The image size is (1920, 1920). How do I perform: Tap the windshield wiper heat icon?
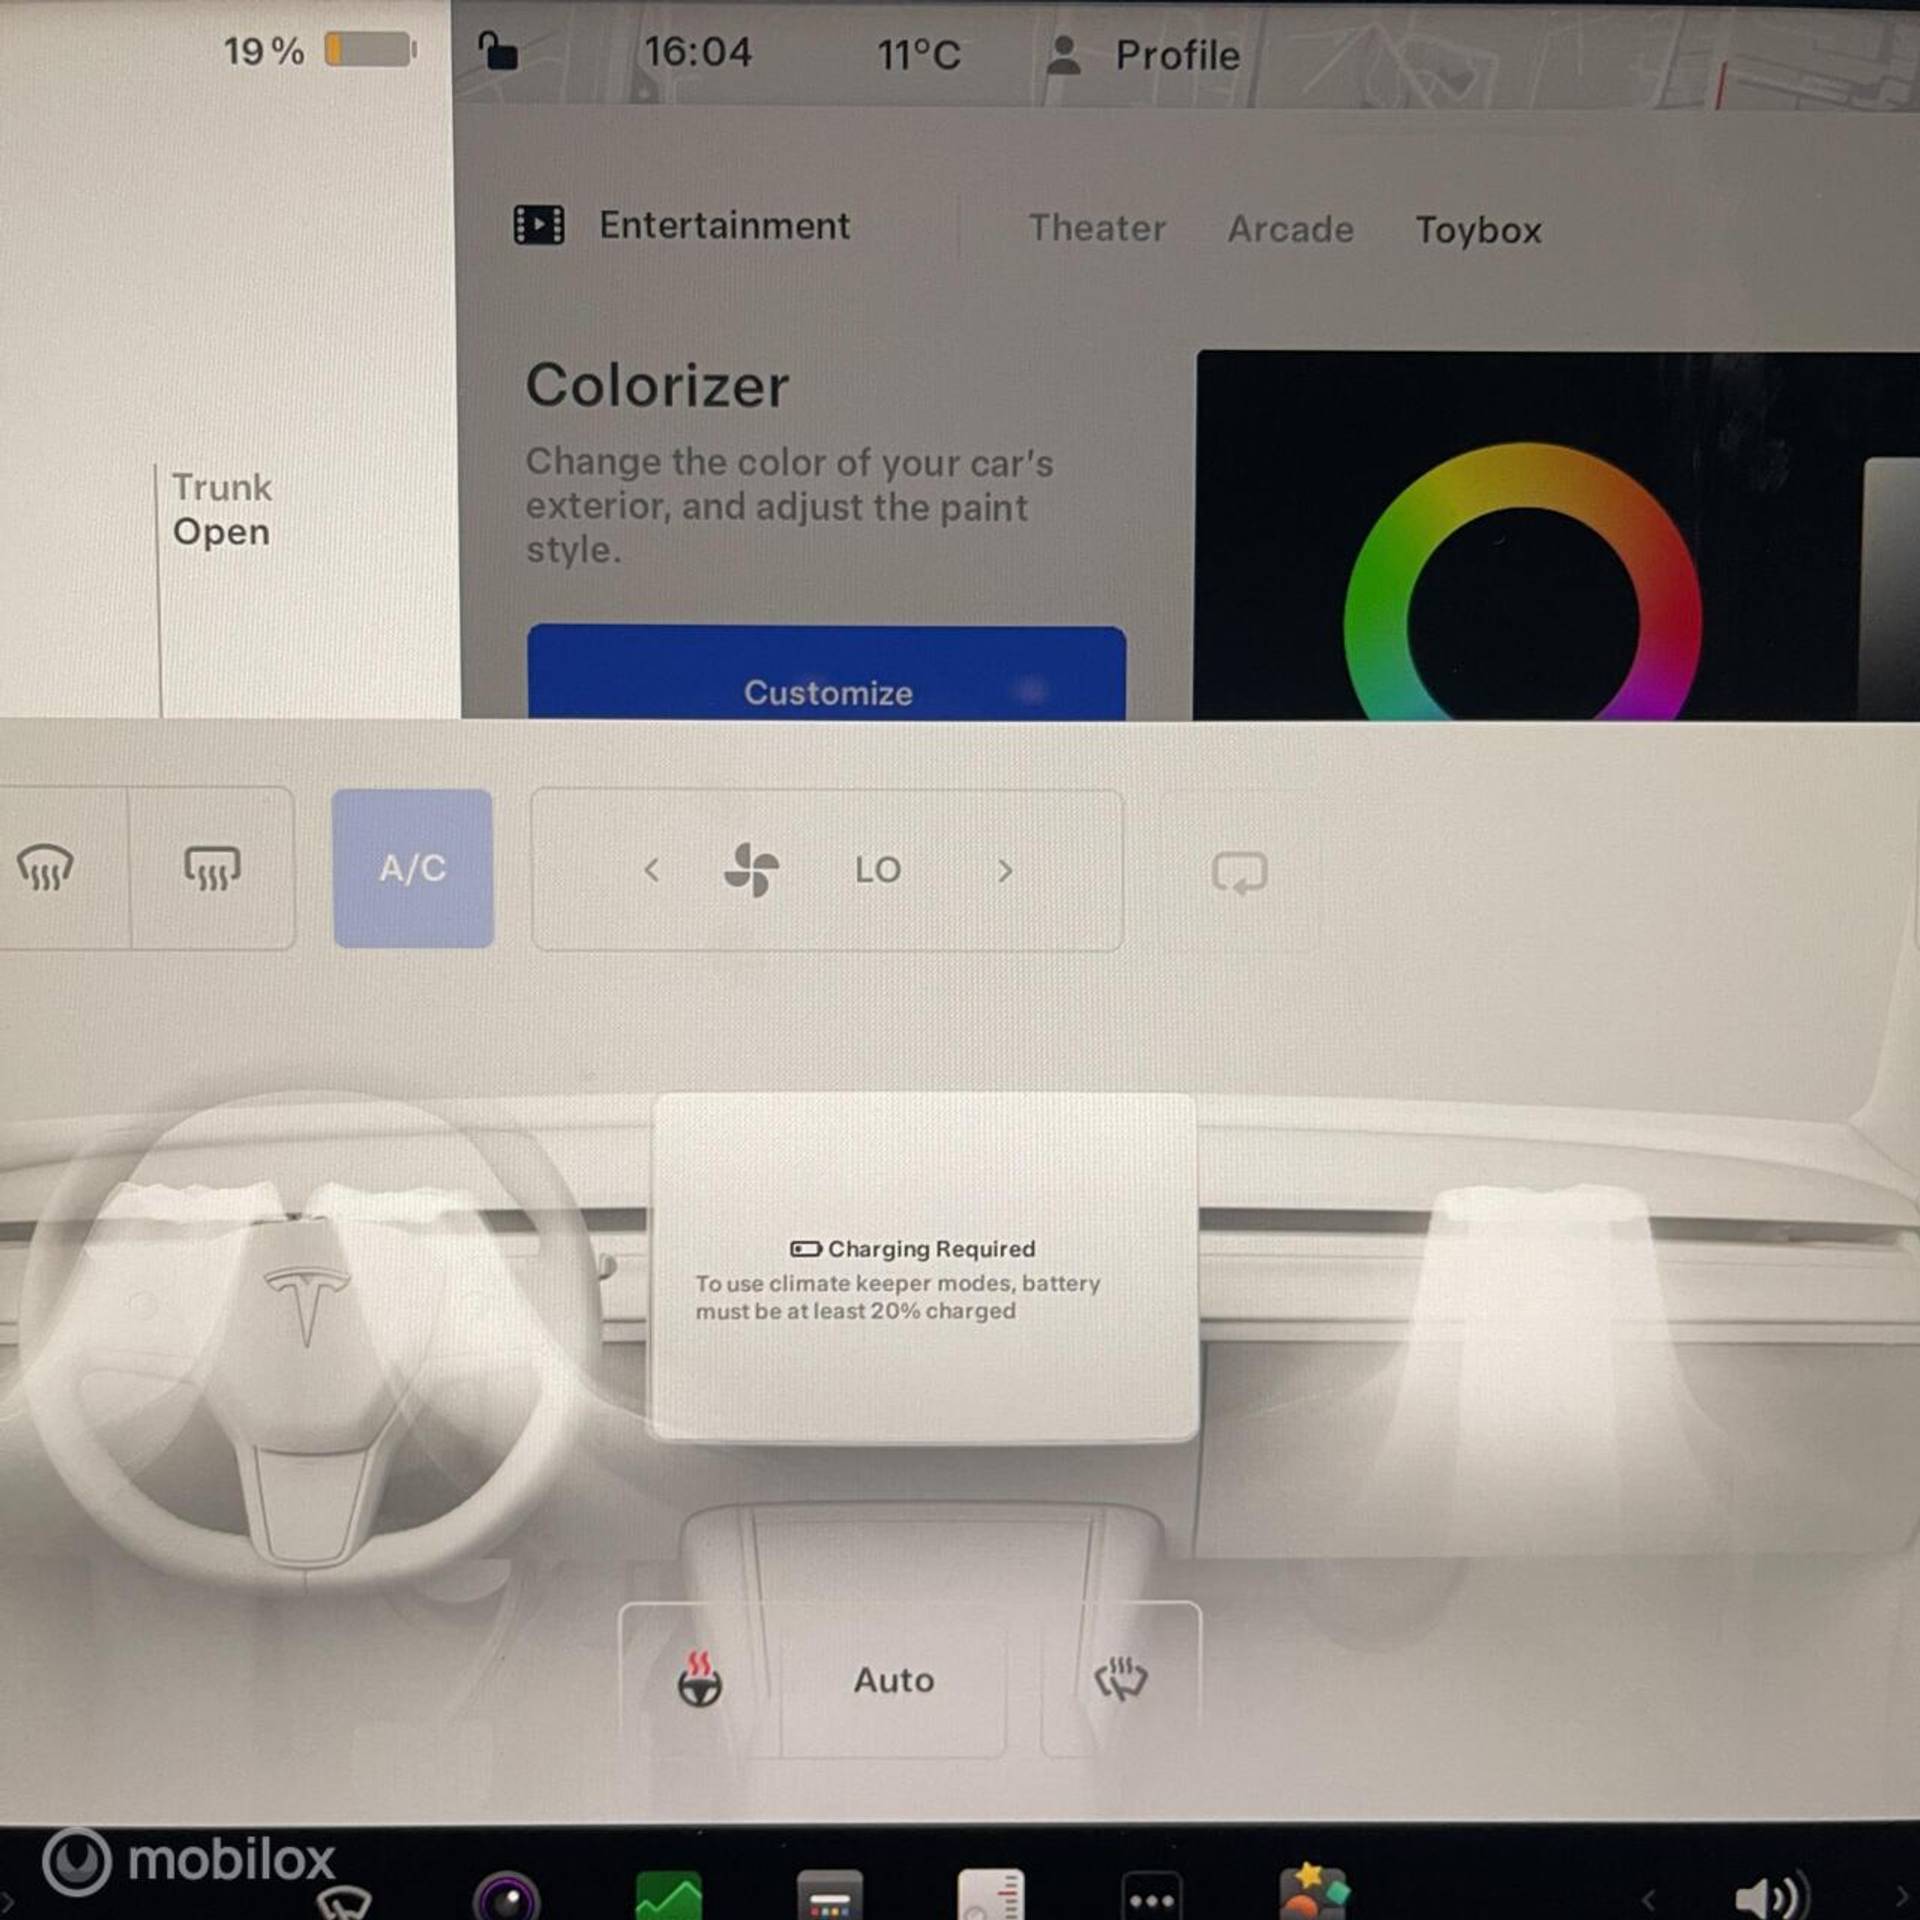1120,1678
